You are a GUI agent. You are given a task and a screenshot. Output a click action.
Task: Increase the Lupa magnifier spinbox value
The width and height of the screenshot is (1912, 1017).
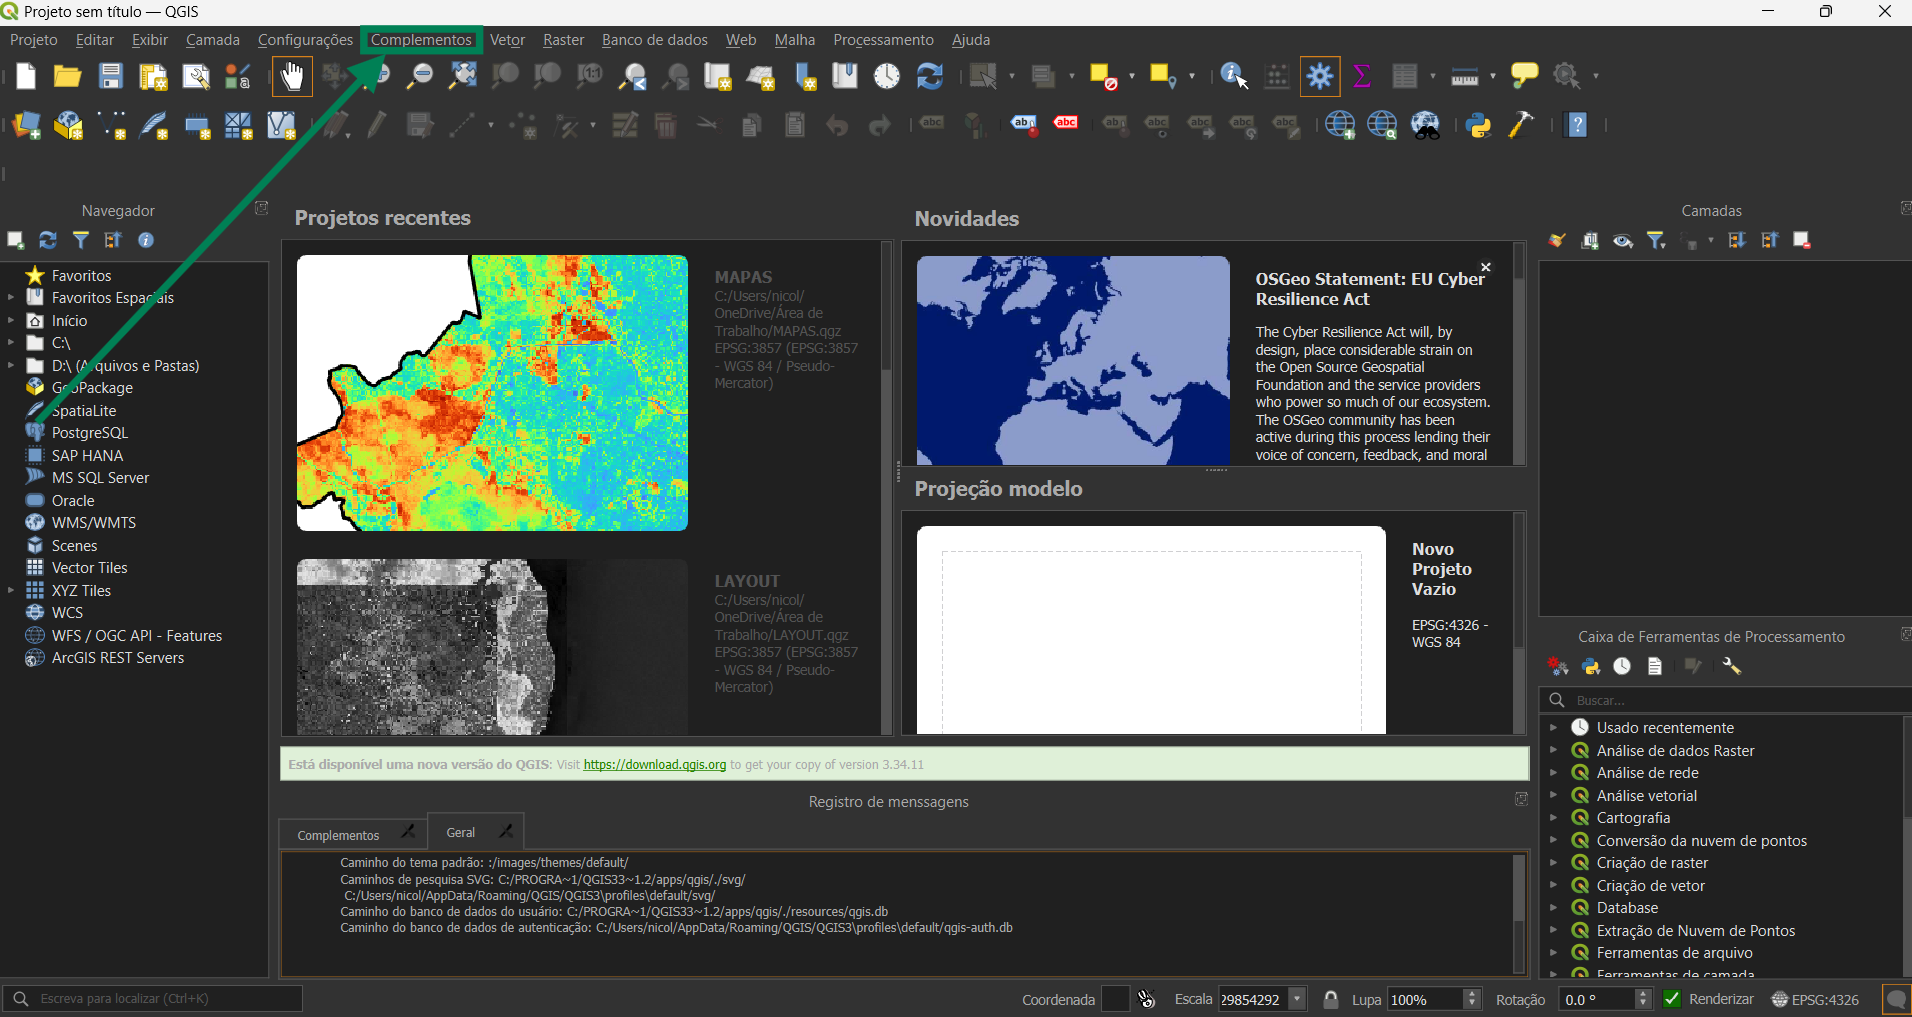coord(1471,994)
